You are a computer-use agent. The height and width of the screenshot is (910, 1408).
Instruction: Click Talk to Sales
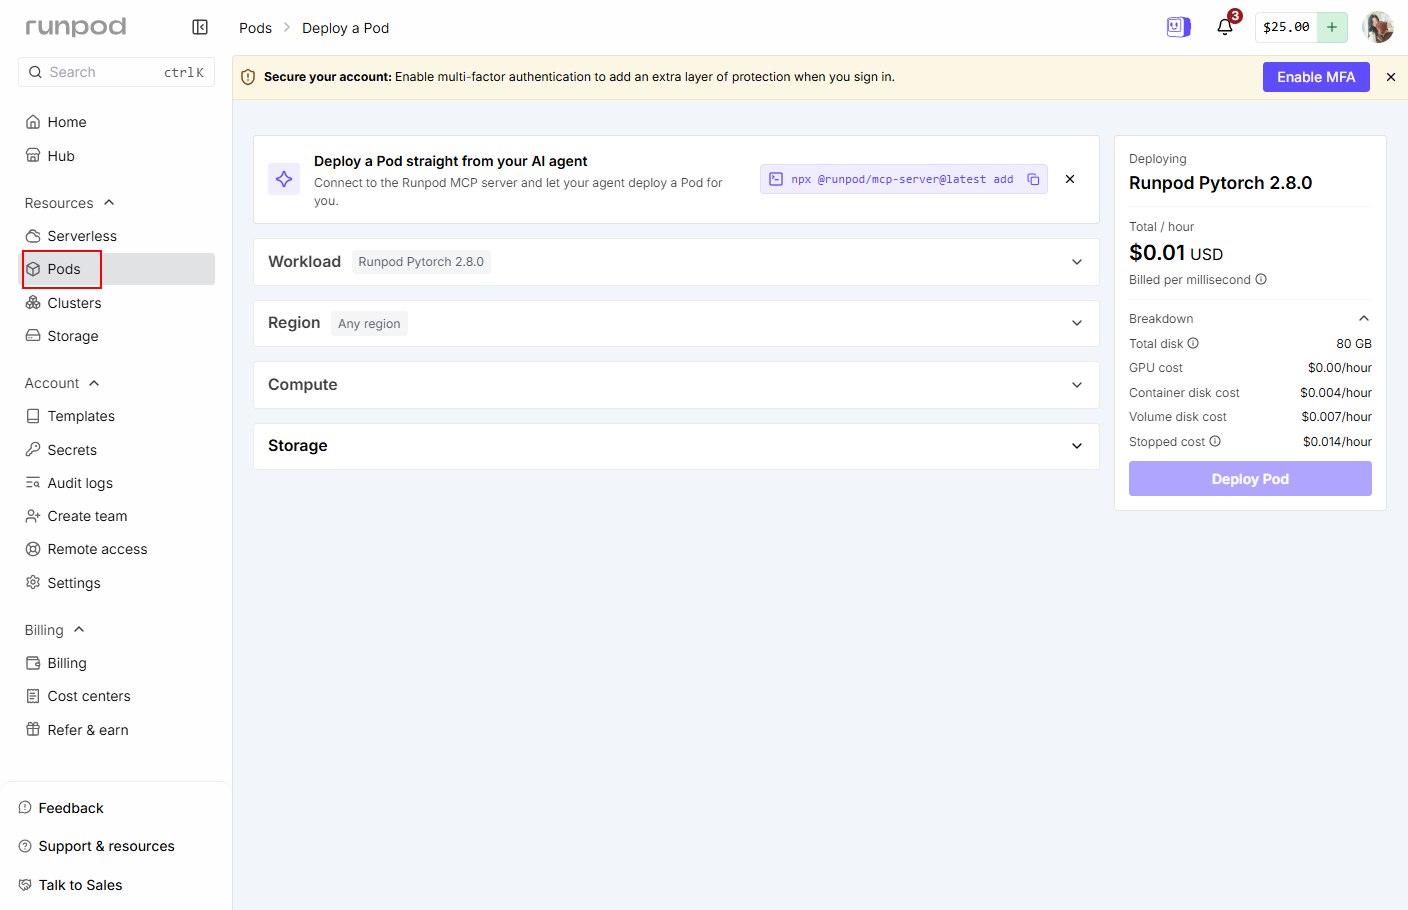point(71,885)
